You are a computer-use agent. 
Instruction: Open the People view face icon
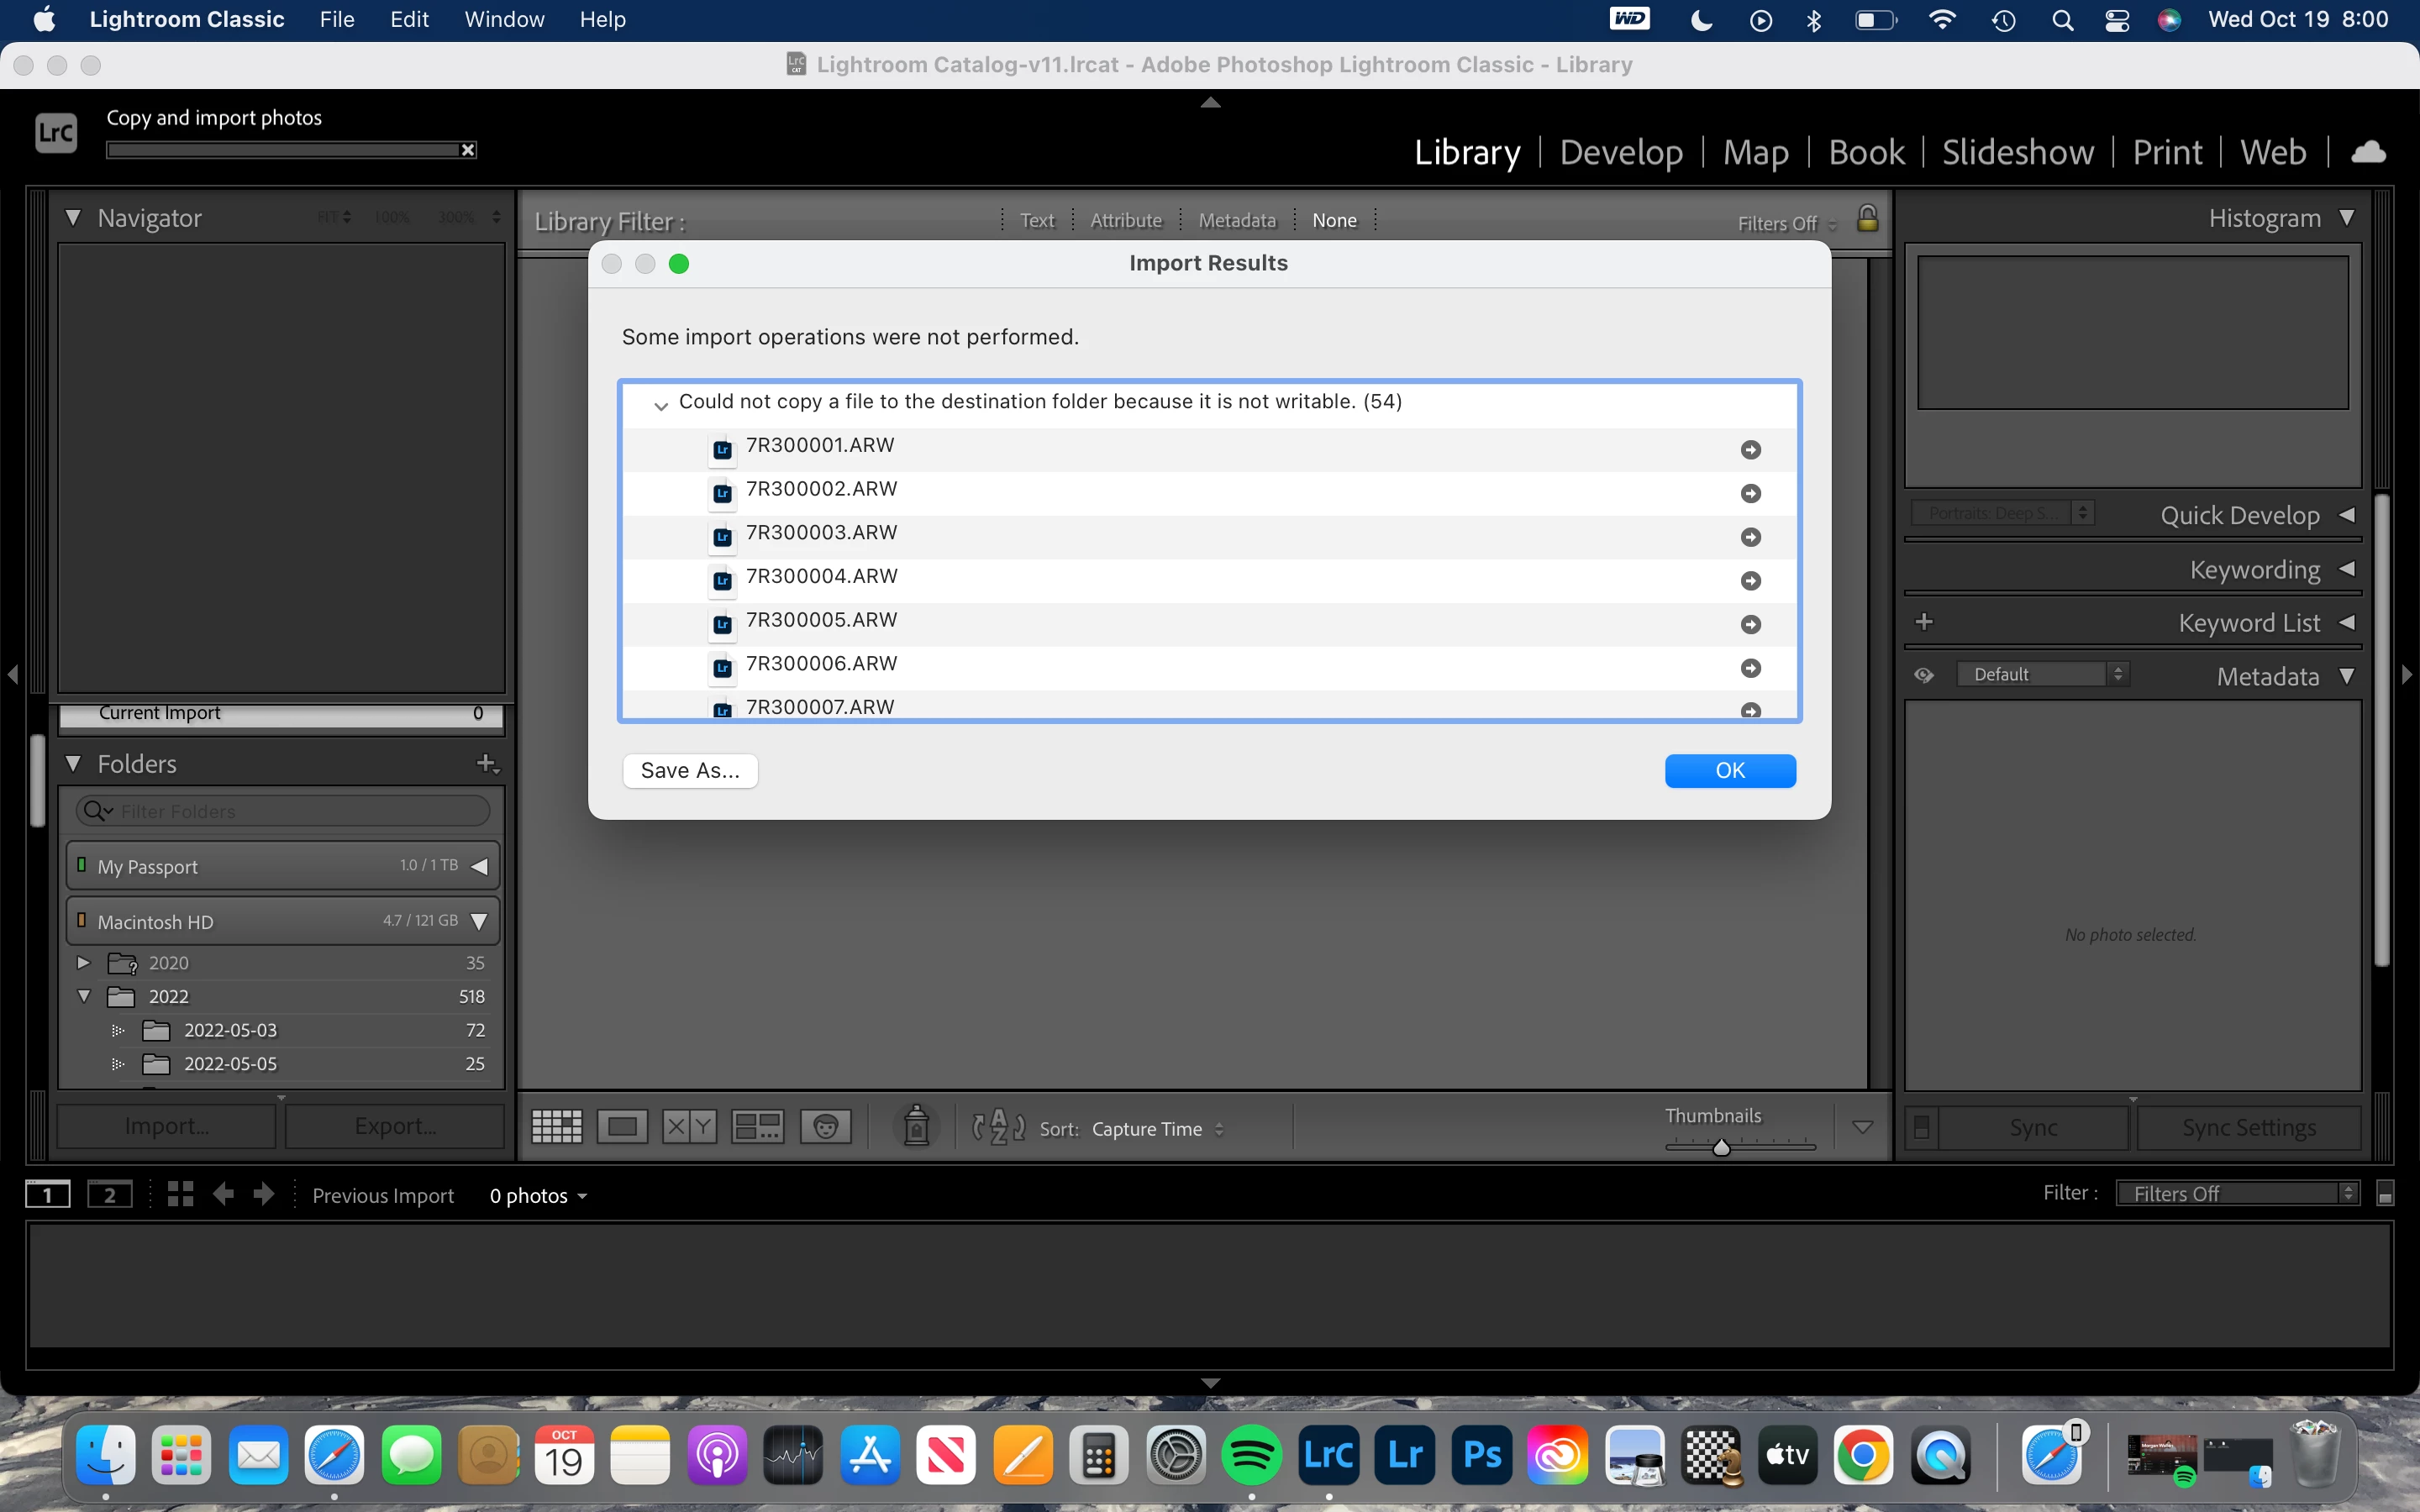[x=825, y=1127]
